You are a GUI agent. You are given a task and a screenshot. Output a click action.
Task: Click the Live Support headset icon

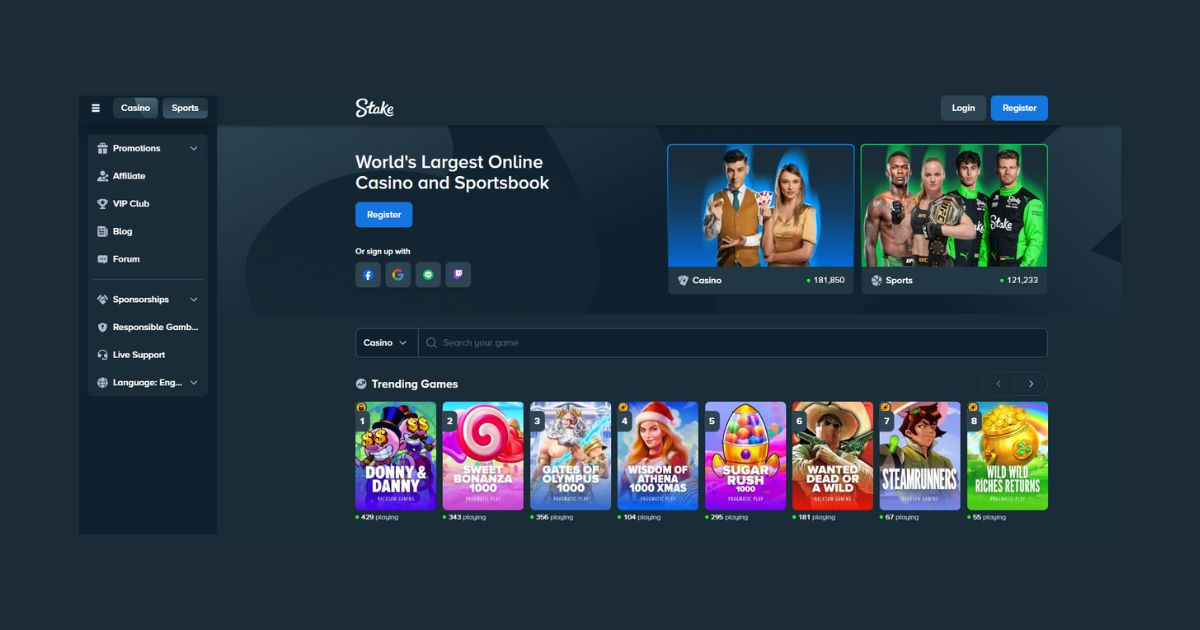coord(102,355)
